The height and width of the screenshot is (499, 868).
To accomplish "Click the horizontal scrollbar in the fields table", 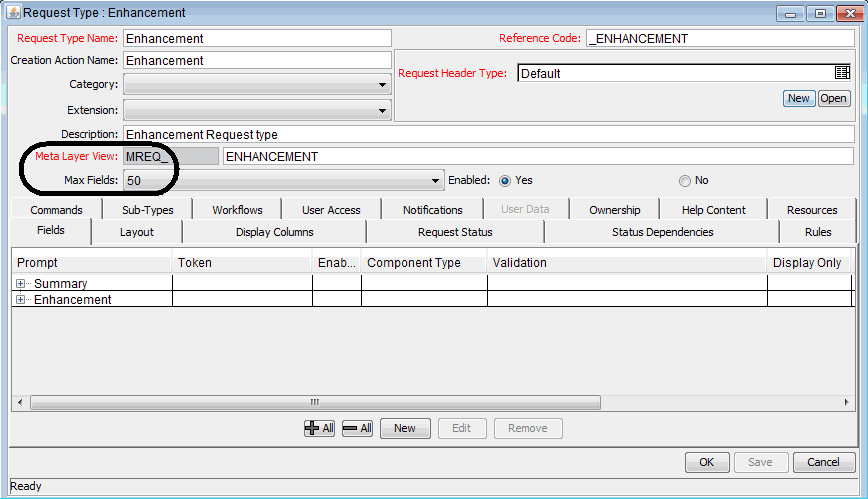I will 314,402.
